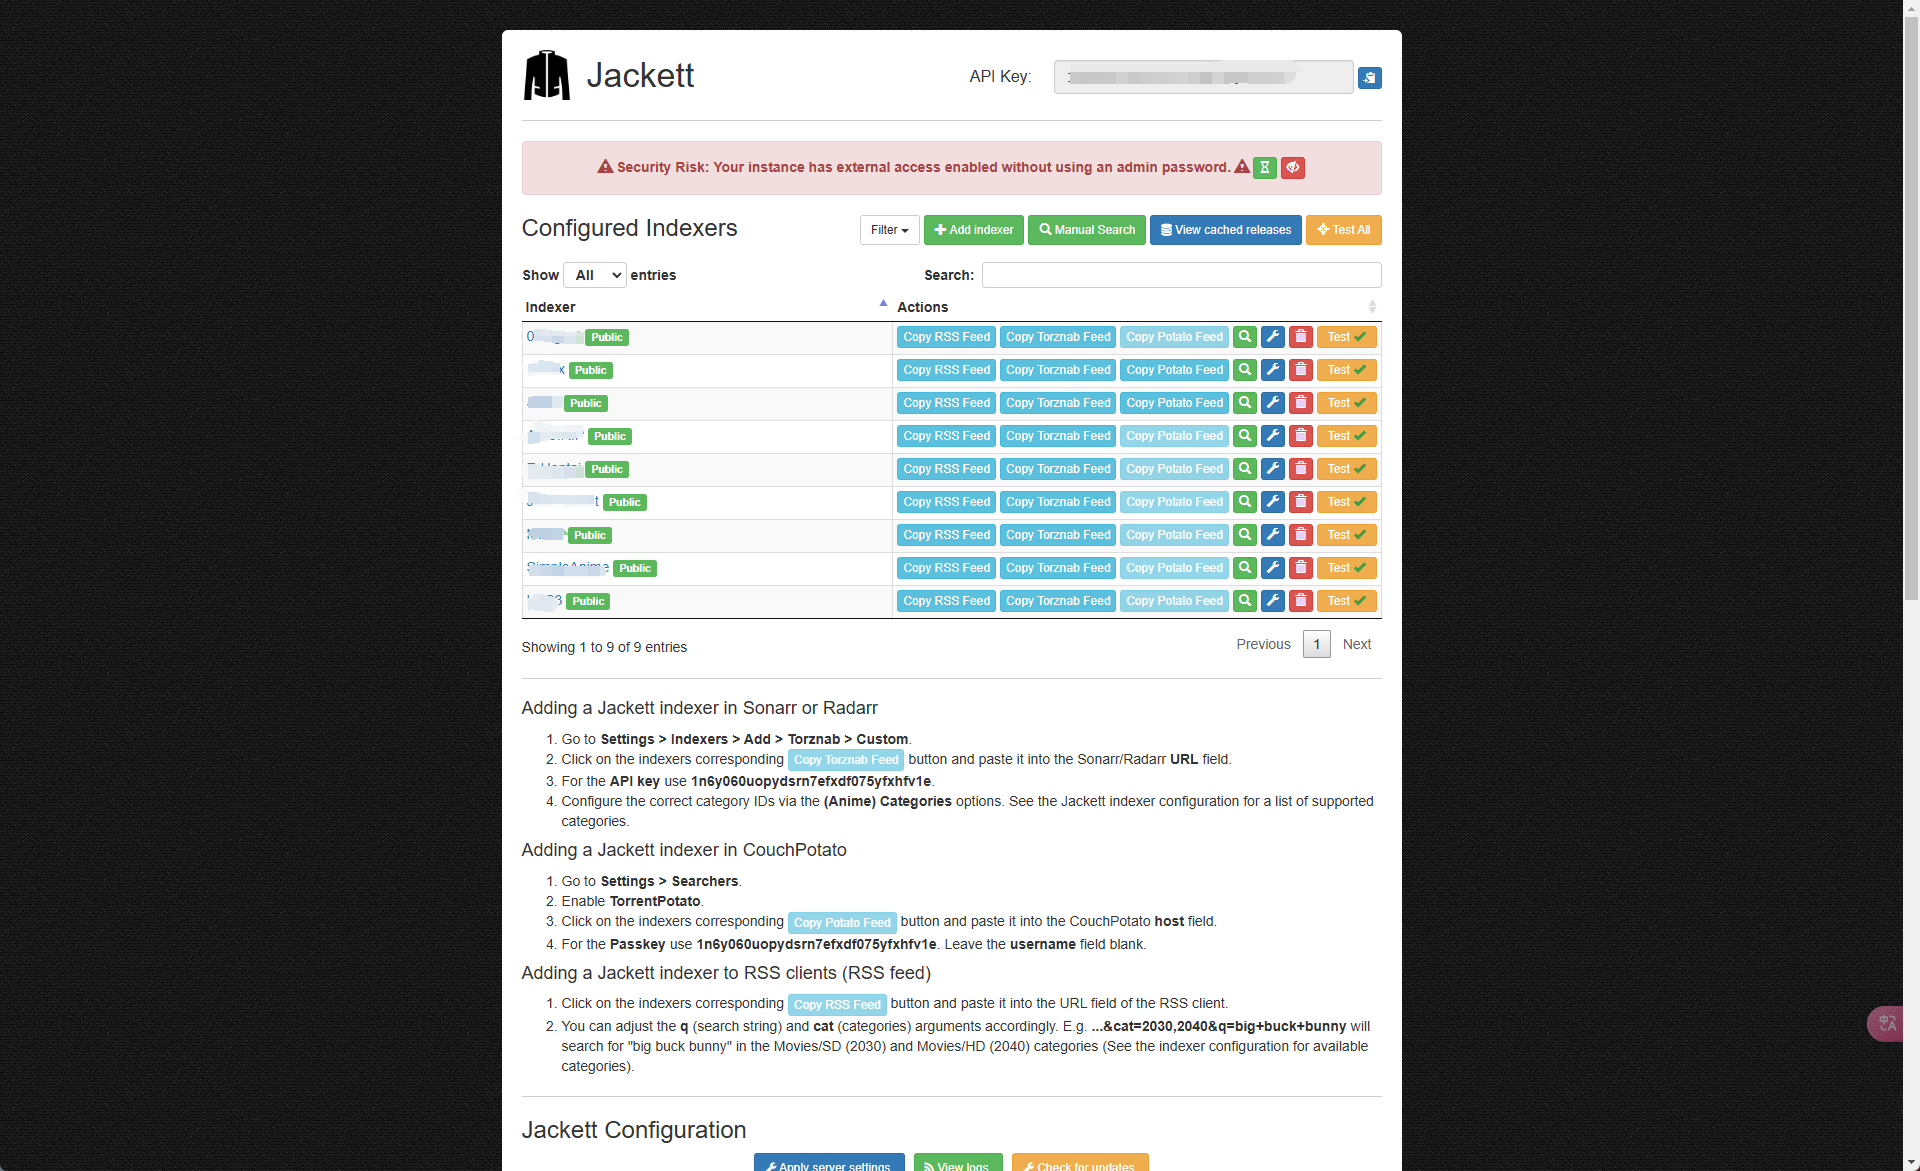
Task: Sort the table by the Actions column
Action: click(x=1136, y=307)
